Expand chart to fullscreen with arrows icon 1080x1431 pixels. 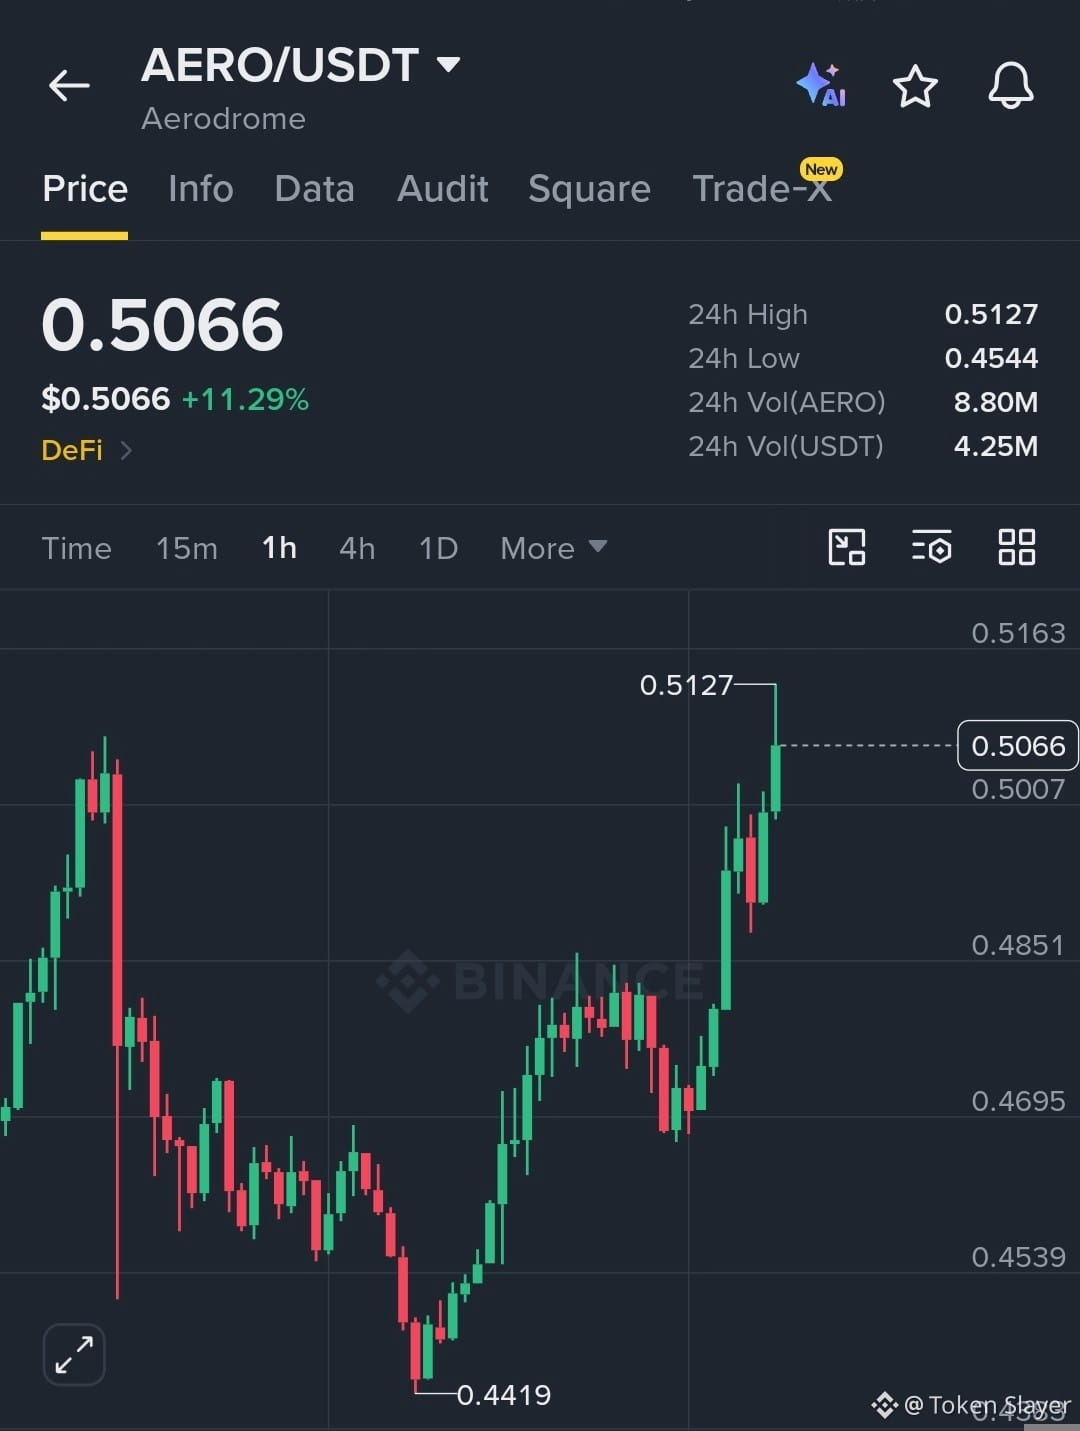74,1355
